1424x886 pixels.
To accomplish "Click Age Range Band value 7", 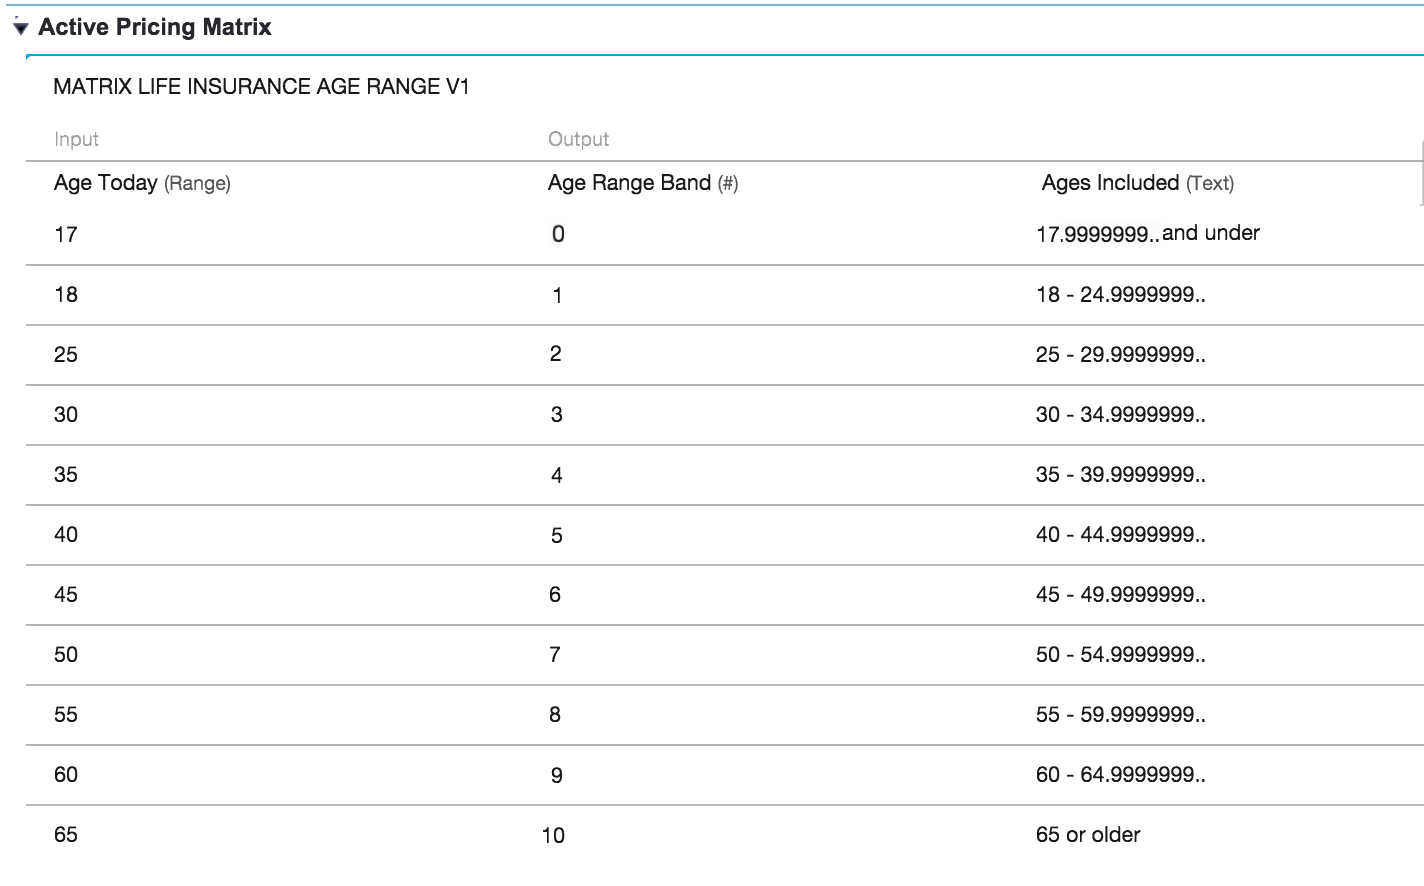I will (x=555, y=655).
